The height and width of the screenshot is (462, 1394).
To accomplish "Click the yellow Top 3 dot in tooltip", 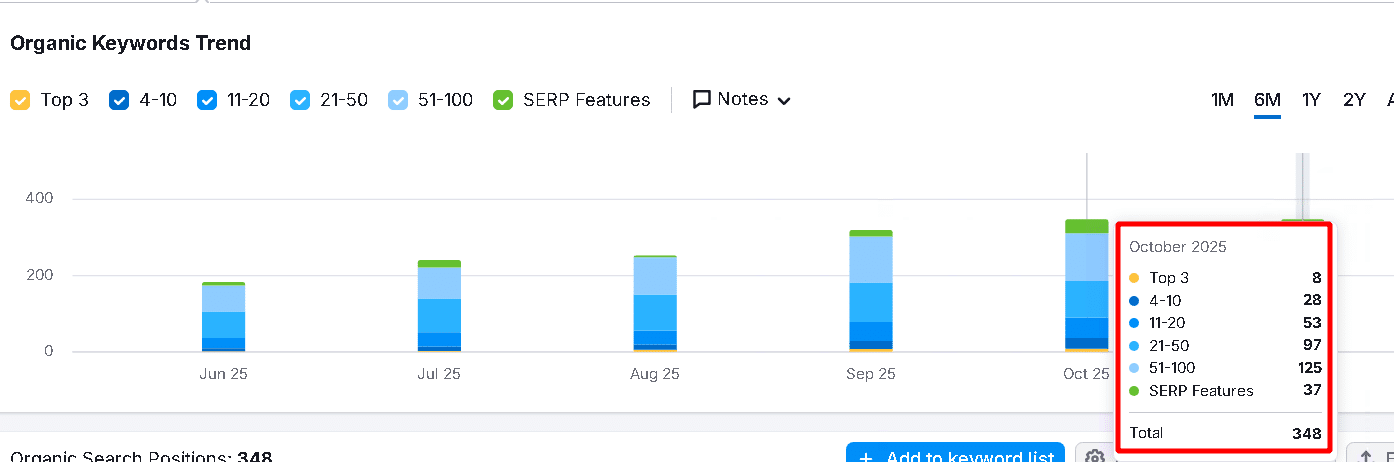I will [1133, 278].
